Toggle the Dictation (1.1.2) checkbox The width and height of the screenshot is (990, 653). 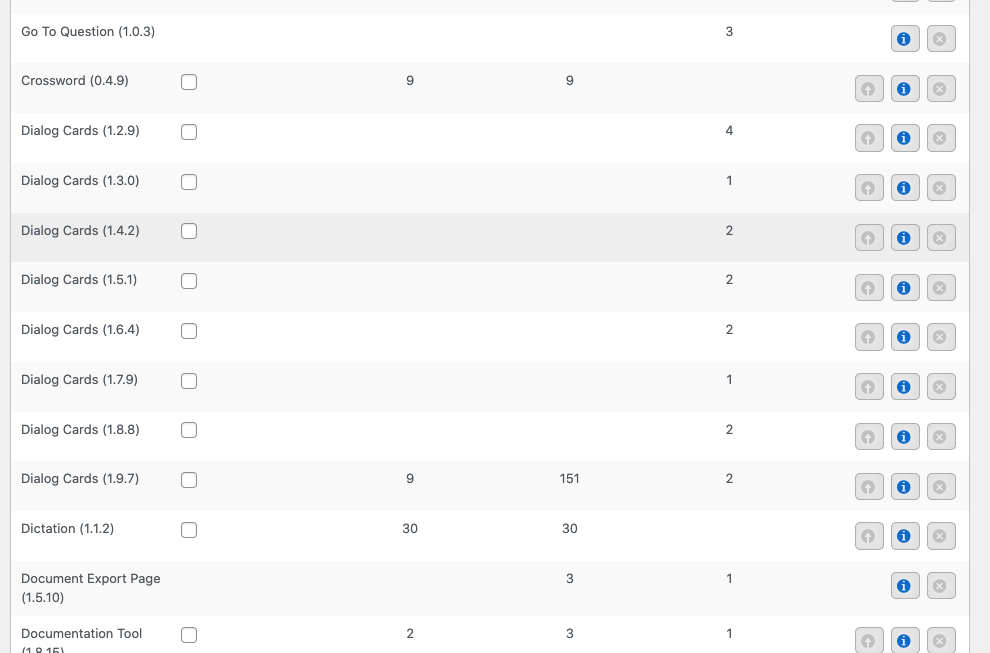pos(189,530)
